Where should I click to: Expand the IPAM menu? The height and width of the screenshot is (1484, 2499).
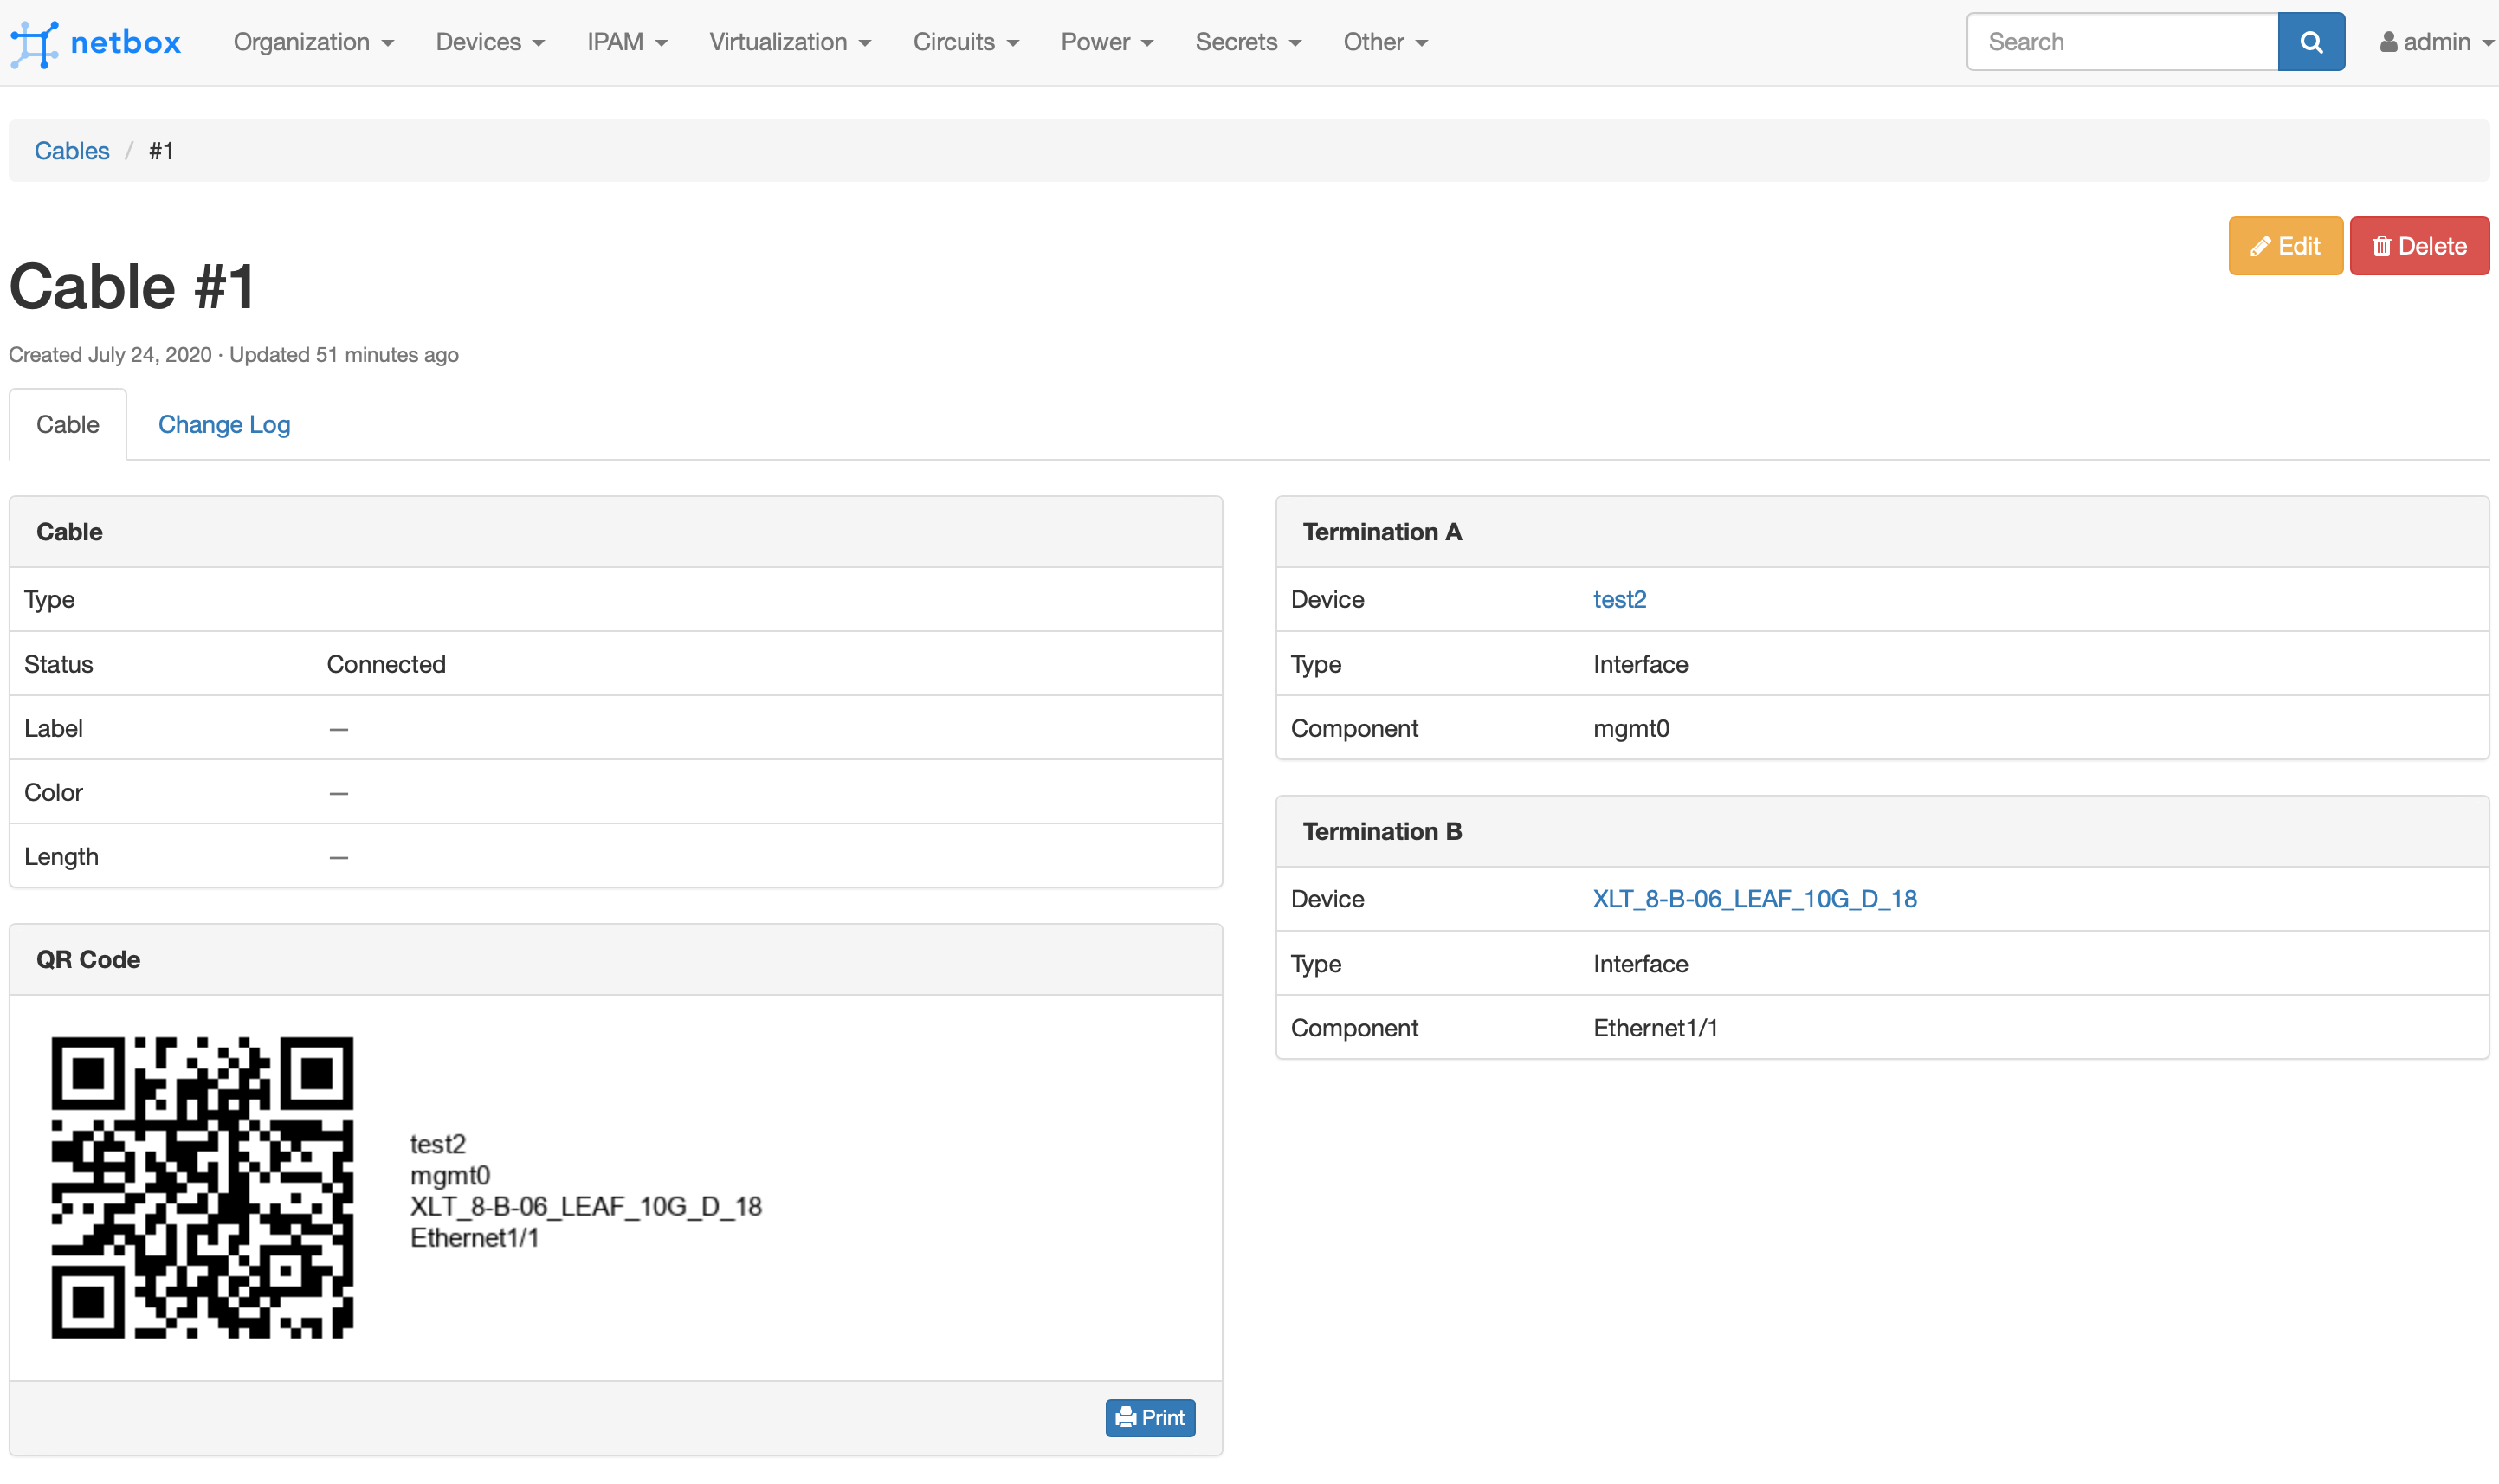[x=626, y=42]
